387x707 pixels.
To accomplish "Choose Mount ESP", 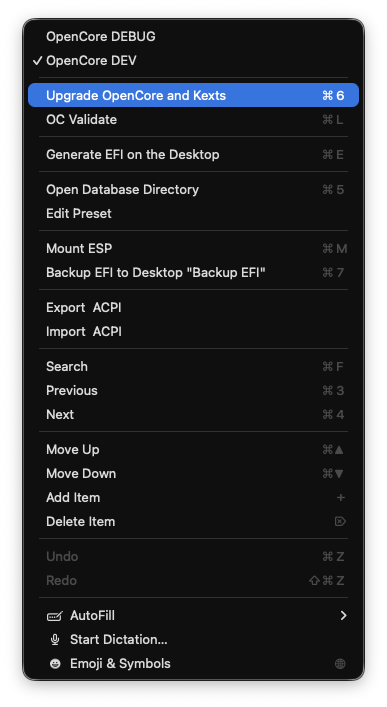I will pyautogui.click(x=194, y=248).
